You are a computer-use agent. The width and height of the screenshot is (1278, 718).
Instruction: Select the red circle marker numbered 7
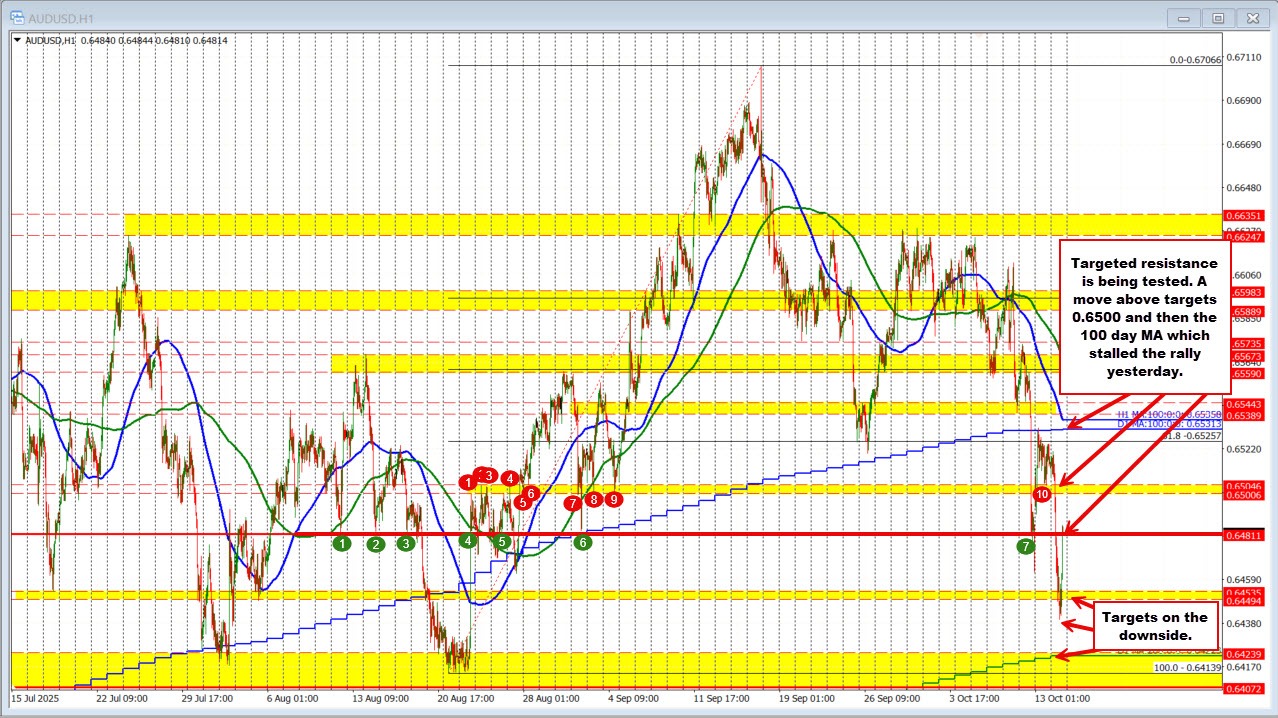[x=572, y=503]
